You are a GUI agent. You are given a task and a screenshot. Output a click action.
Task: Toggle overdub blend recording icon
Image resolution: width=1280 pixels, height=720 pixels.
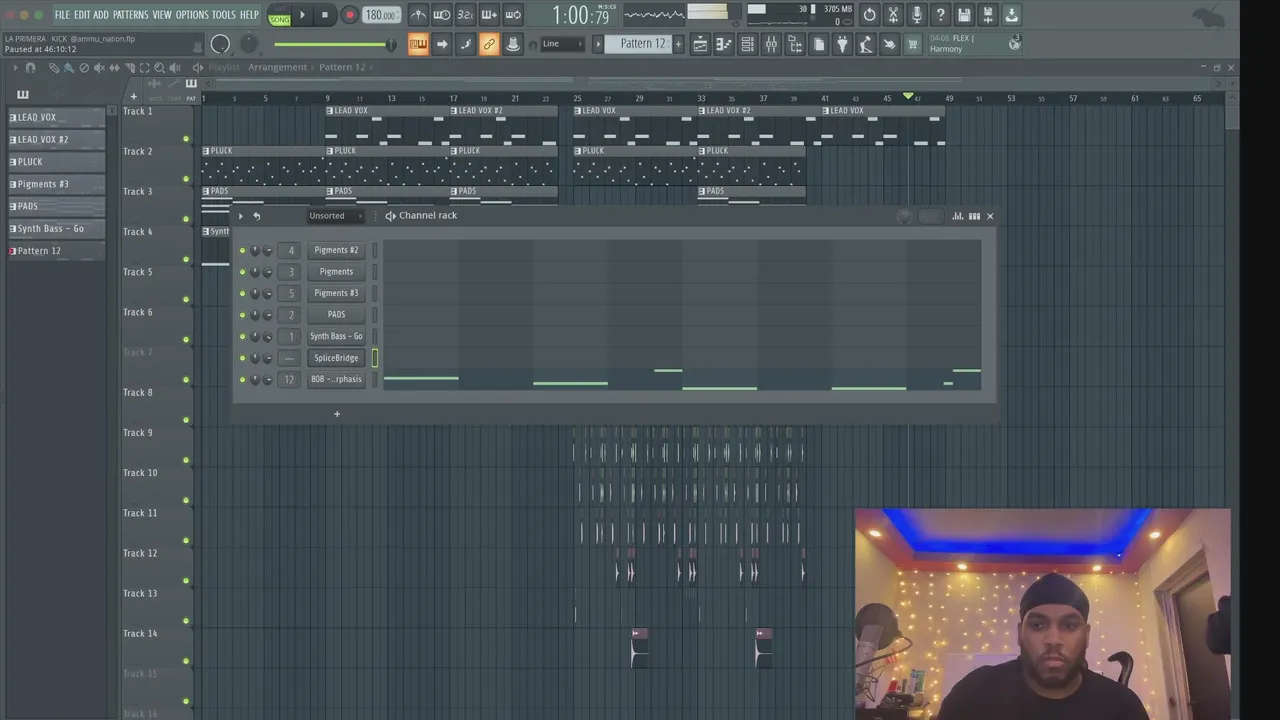pos(489,15)
